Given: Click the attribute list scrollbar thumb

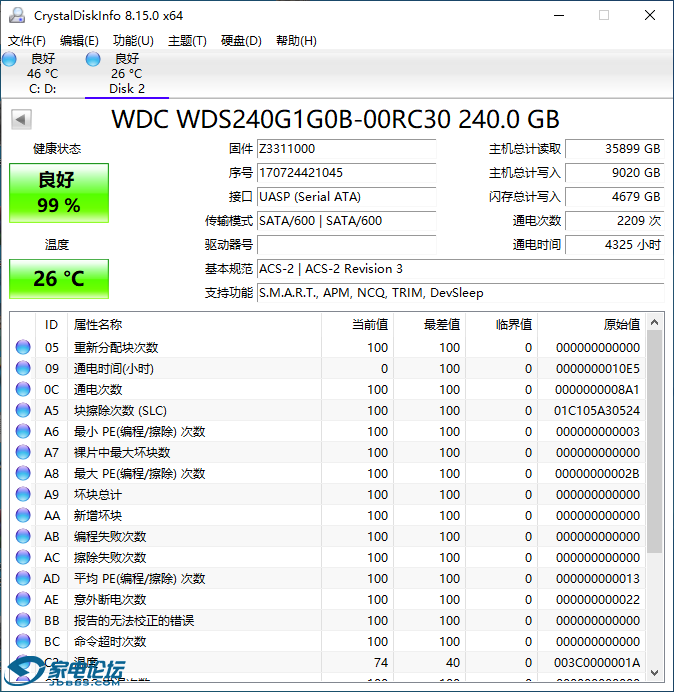Looking at the screenshot, I should point(655,441).
